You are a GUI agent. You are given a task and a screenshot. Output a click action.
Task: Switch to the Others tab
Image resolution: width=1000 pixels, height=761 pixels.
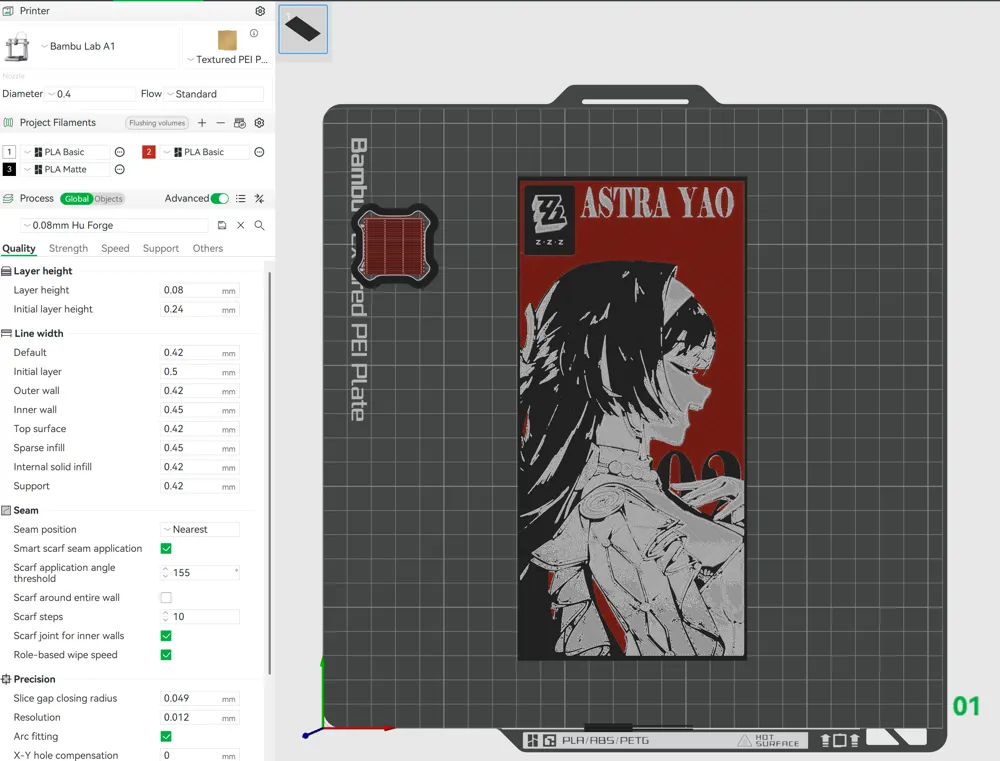pos(208,248)
